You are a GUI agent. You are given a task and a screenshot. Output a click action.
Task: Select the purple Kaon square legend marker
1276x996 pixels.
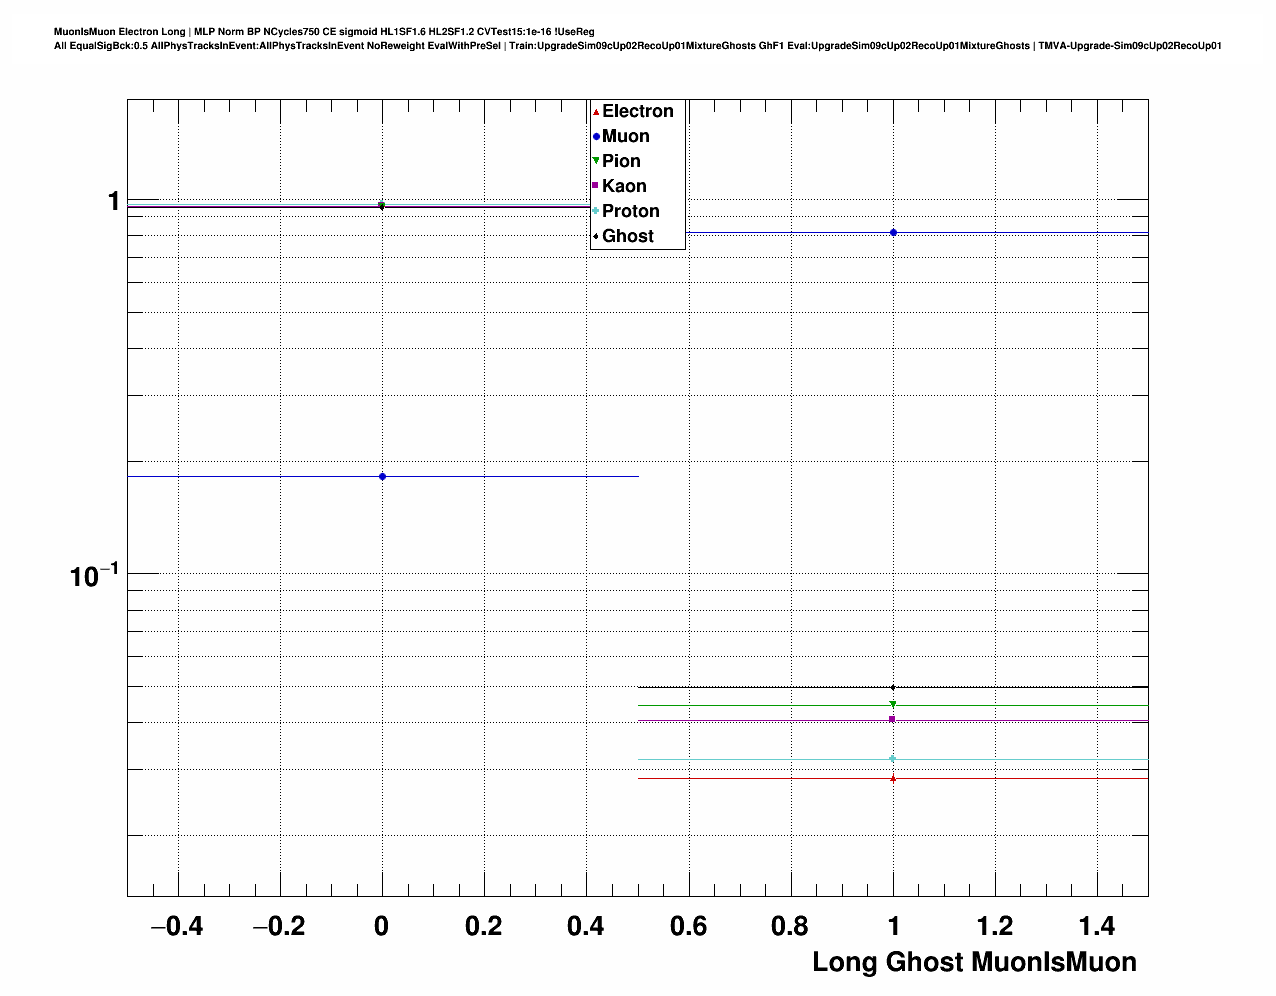[x=596, y=186]
